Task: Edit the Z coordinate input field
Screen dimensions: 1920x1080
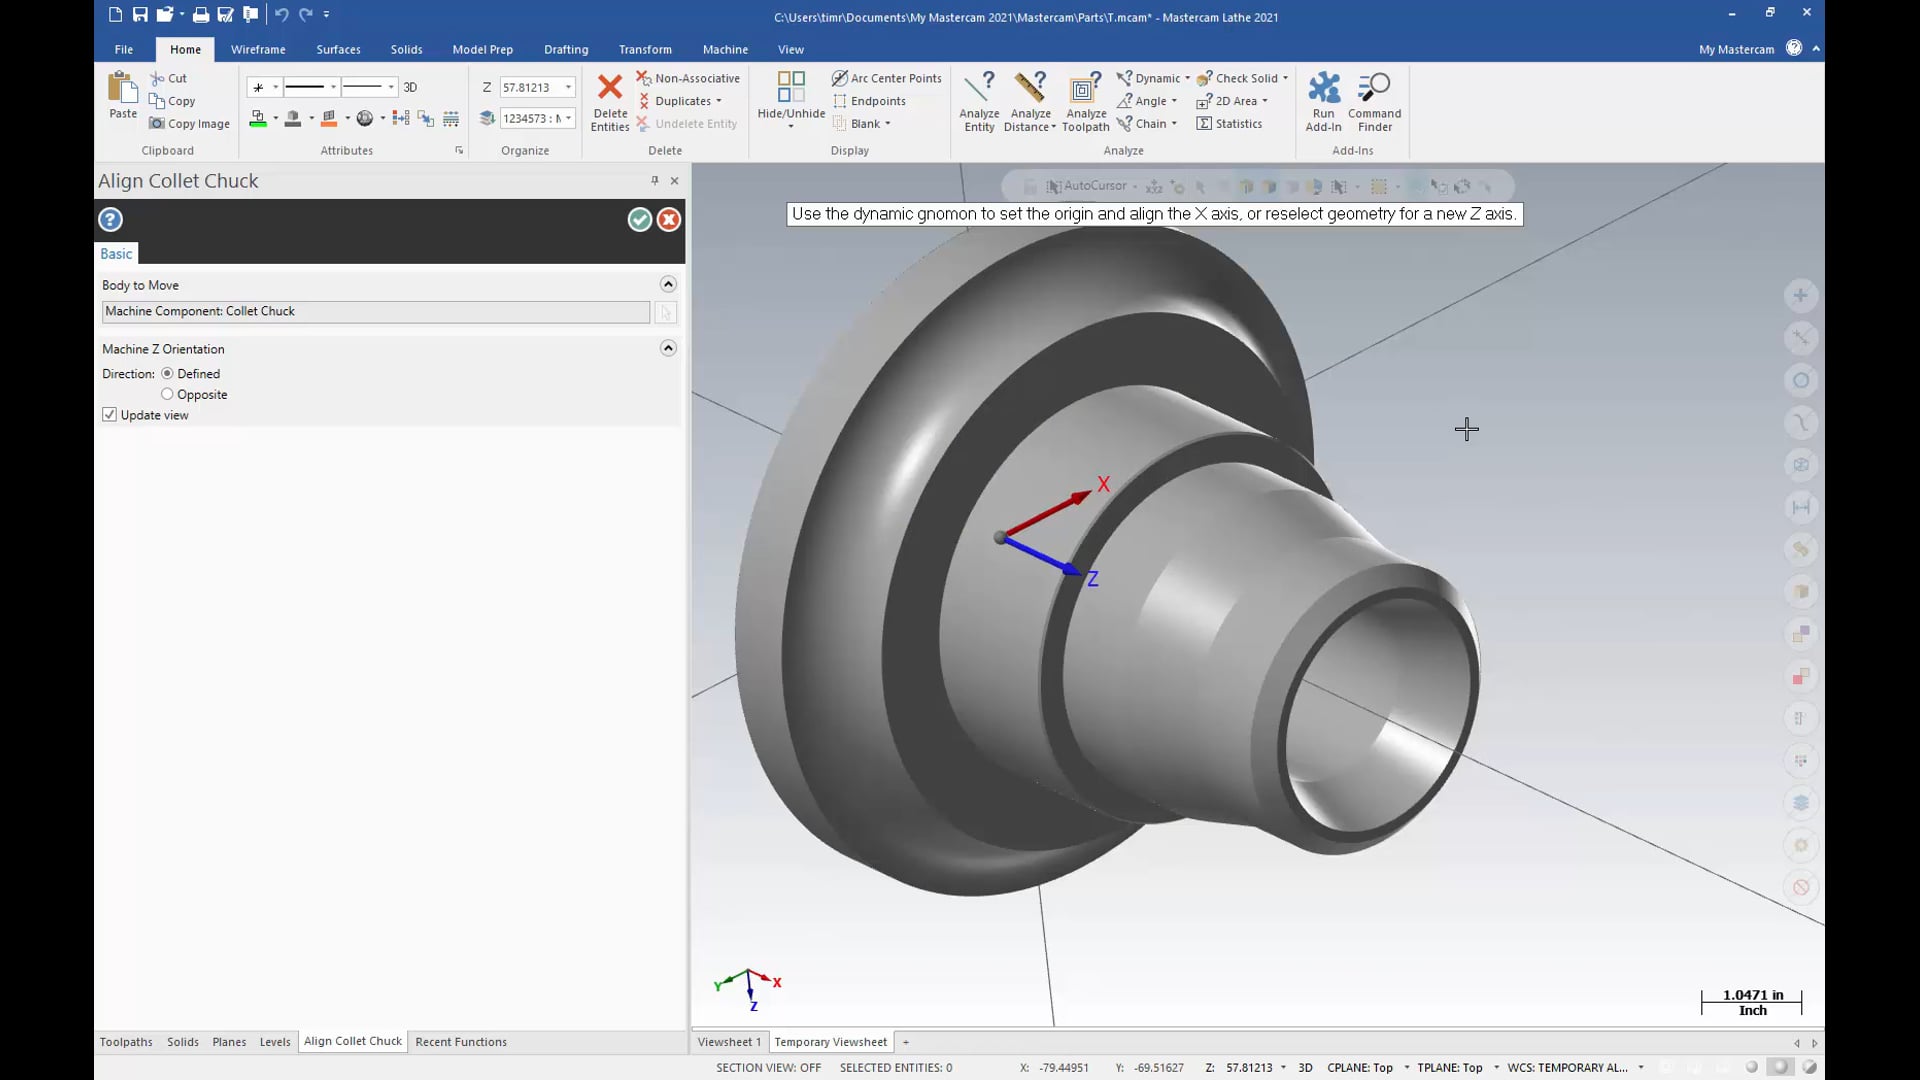Action: (527, 87)
